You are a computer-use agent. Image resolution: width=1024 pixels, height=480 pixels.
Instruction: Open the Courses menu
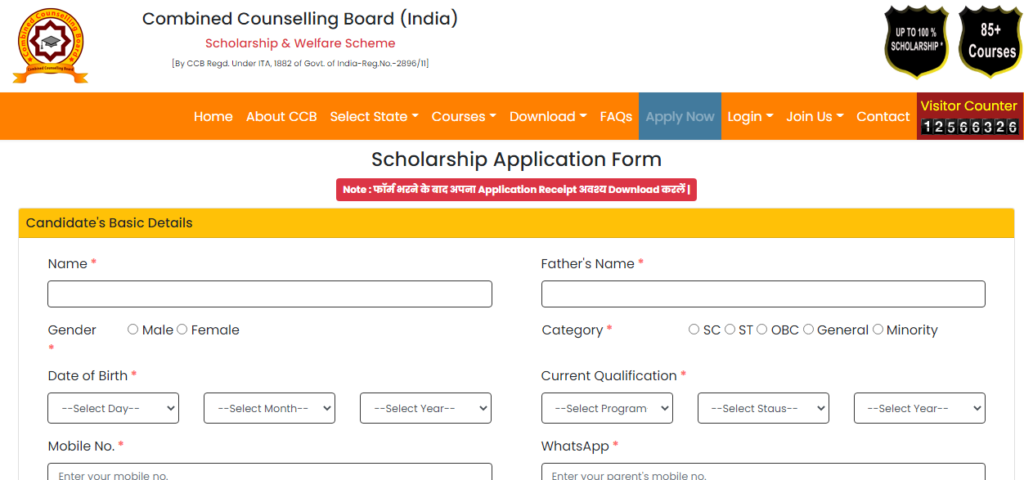[x=464, y=116]
